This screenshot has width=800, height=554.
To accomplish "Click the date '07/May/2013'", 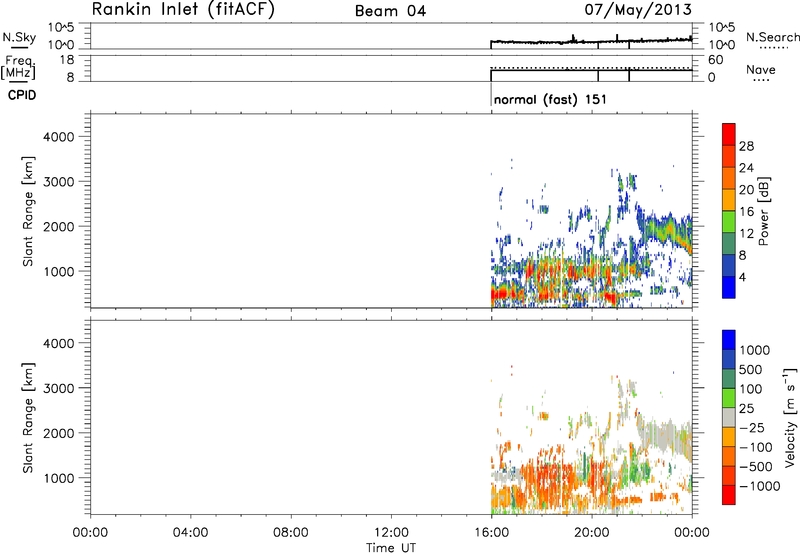I will click(x=638, y=9).
